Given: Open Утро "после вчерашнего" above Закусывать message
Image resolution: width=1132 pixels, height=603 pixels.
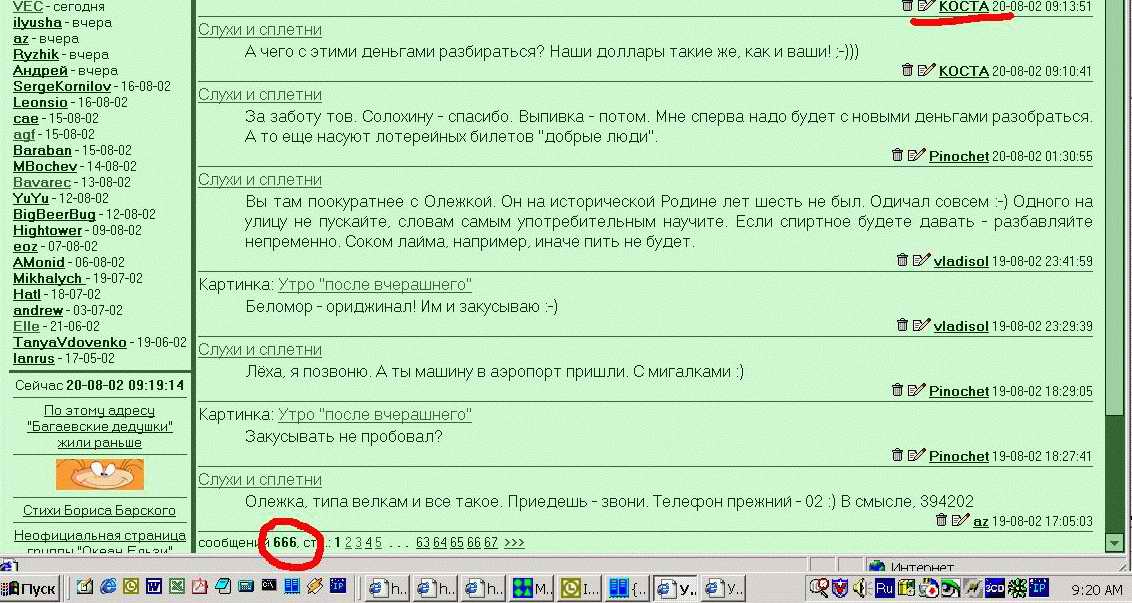Looking at the screenshot, I should [x=375, y=415].
